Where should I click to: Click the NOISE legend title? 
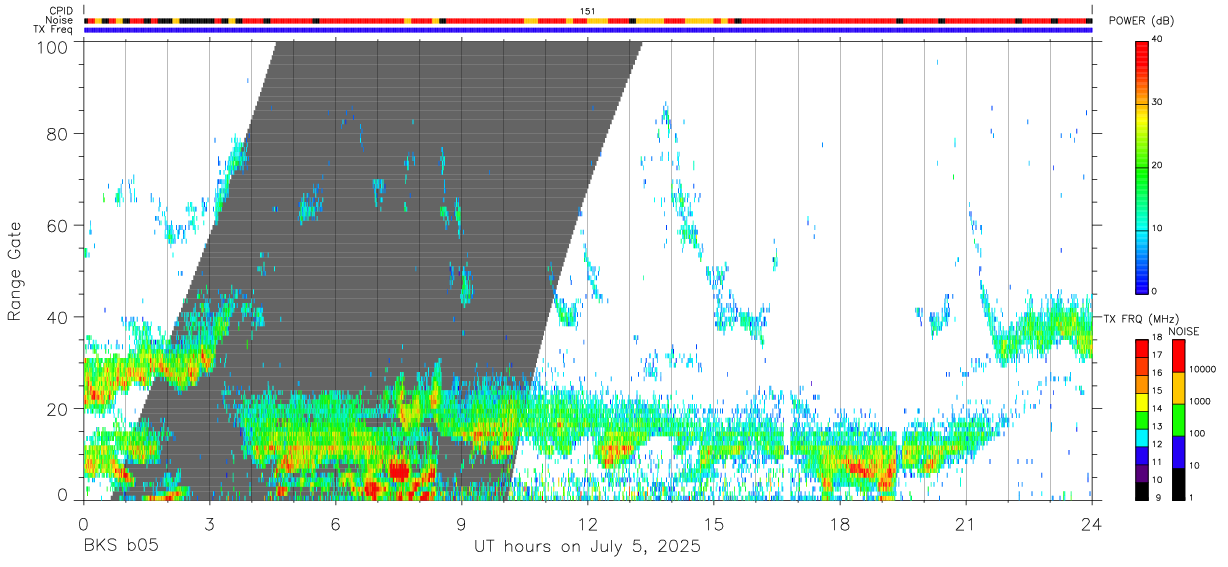click(x=1184, y=331)
